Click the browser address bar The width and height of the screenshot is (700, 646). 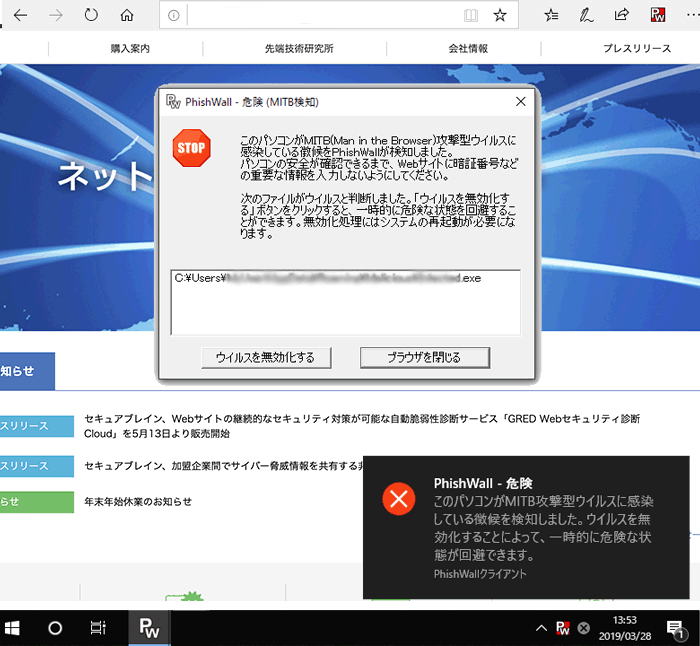pos(320,15)
